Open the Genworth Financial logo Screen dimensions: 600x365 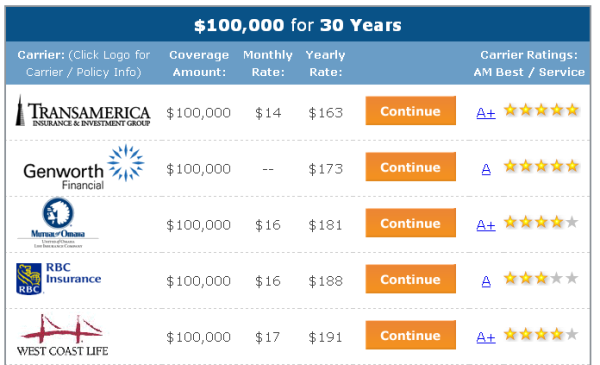click(83, 167)
